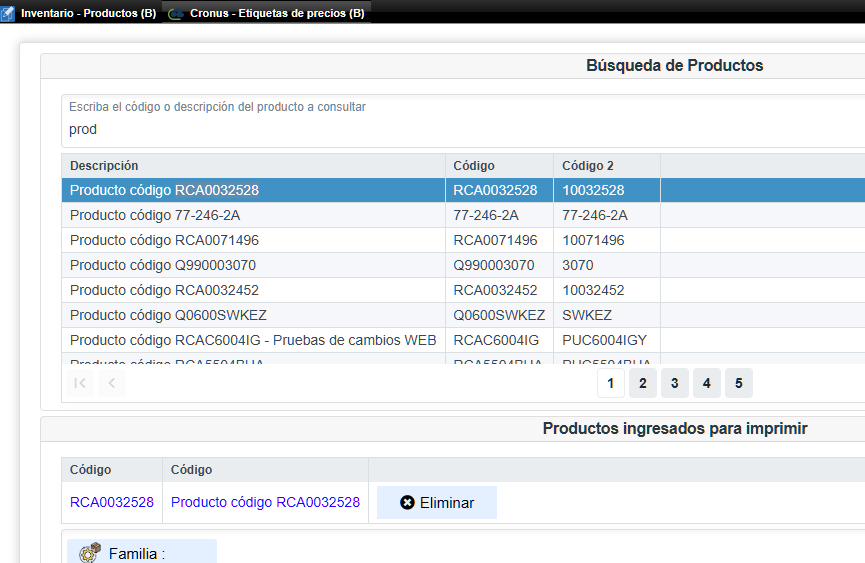This screenshot has width=865, height=563.
Task: Select row Producto código 77-246-2A
Action: pos(155,215)
